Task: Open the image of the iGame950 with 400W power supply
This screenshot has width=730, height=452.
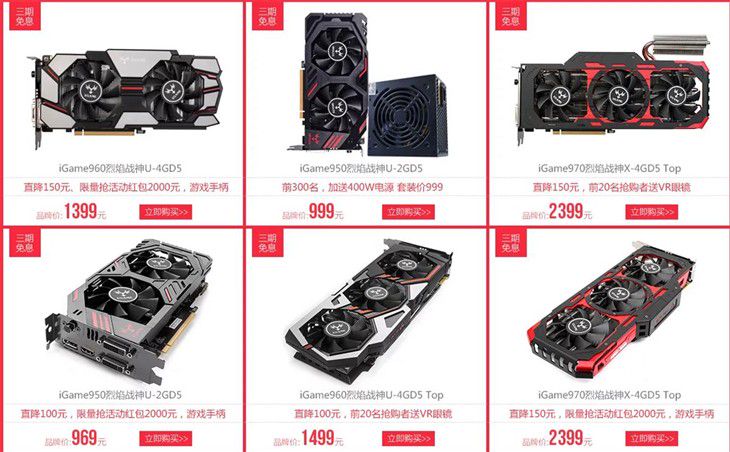Action: (368, 84)
